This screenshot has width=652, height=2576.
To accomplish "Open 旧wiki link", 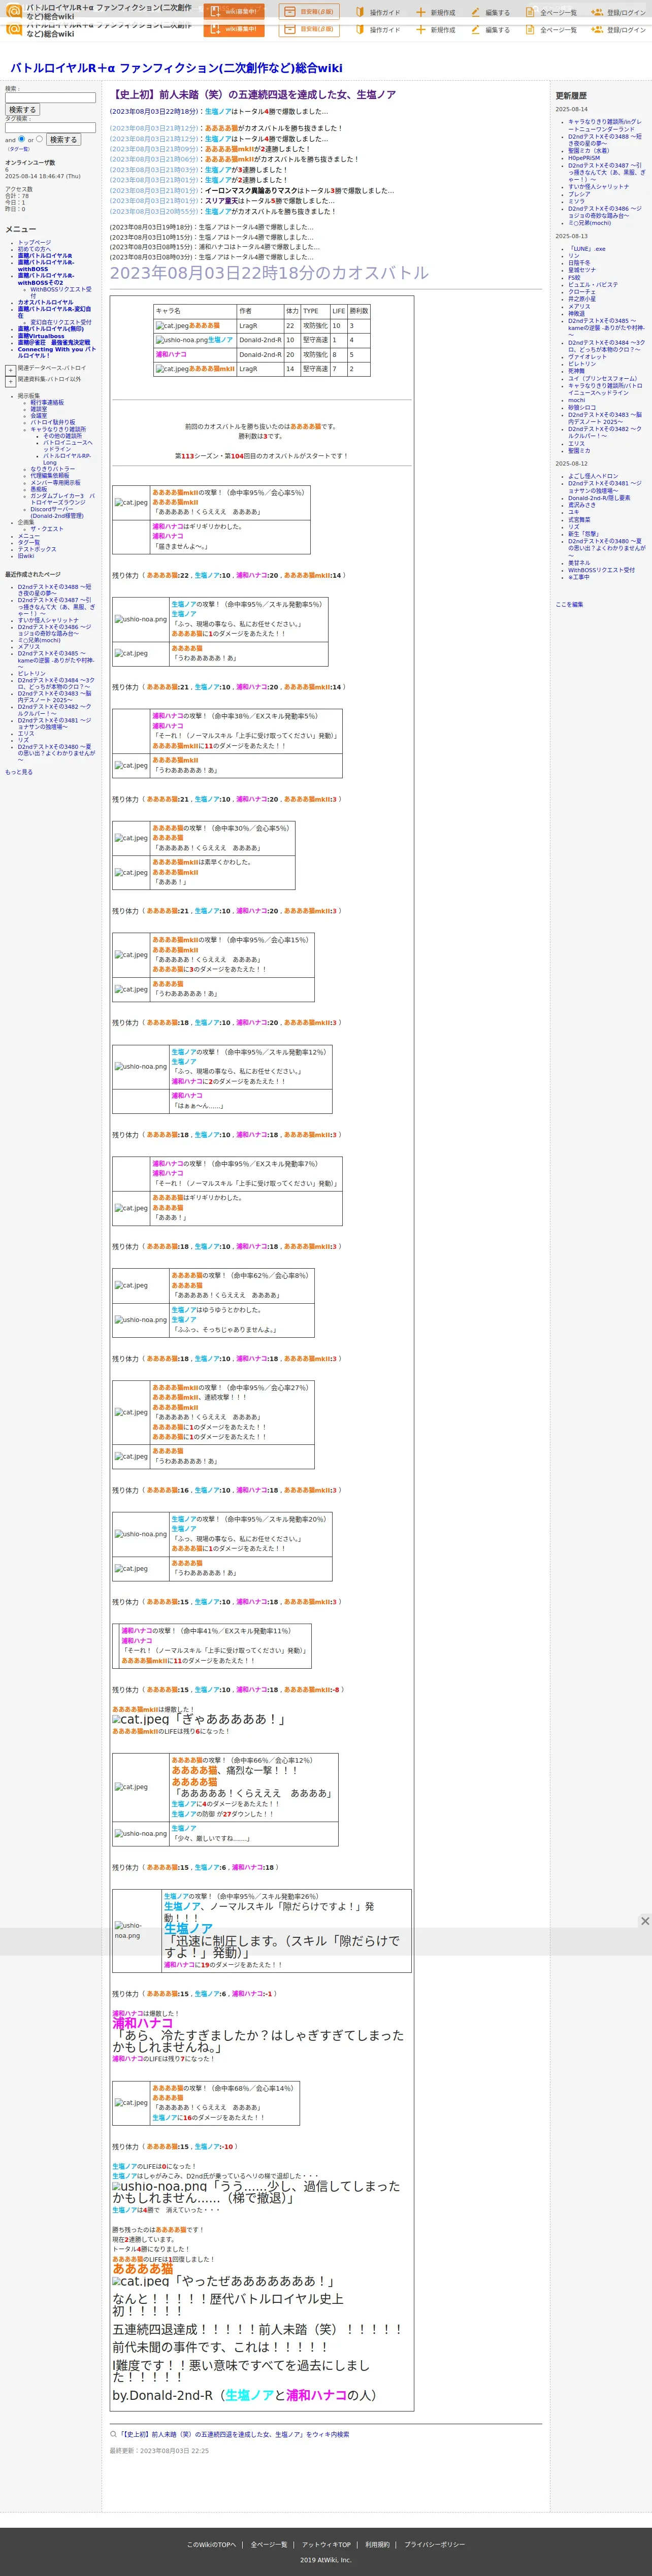I will (26, 556).
